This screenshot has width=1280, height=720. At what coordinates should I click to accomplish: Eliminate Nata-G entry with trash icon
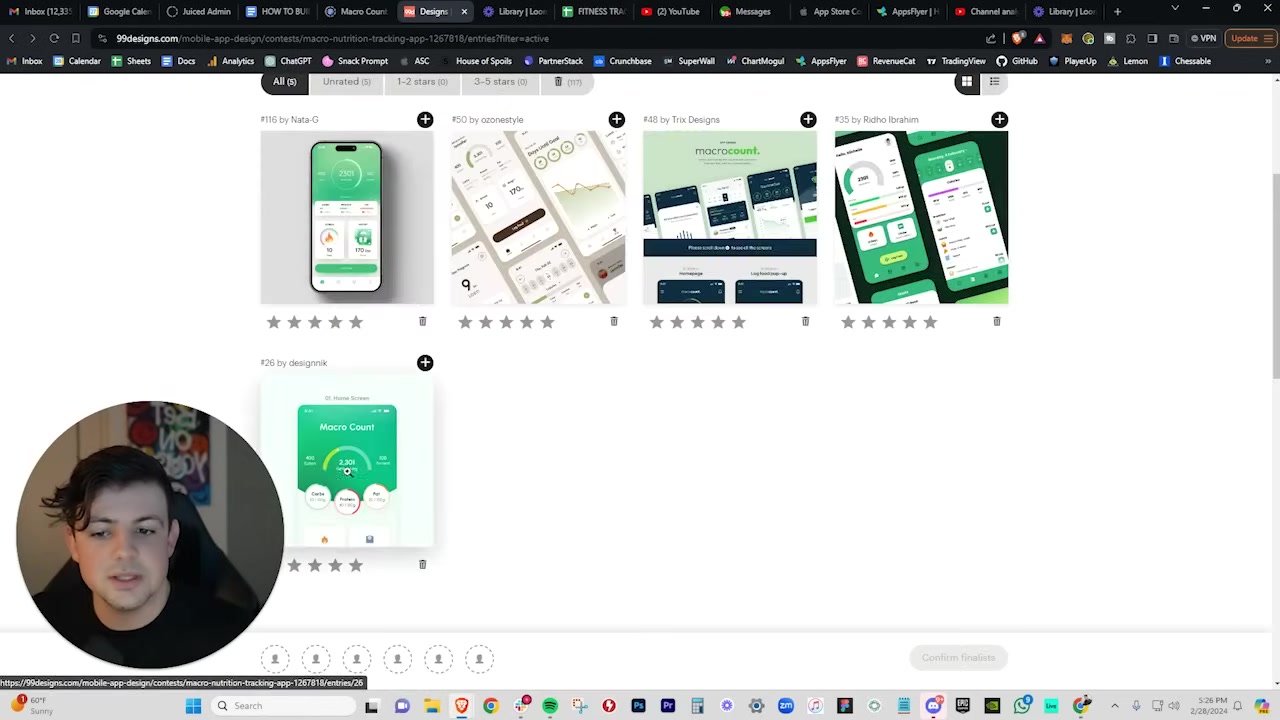[x=422, y=321]
